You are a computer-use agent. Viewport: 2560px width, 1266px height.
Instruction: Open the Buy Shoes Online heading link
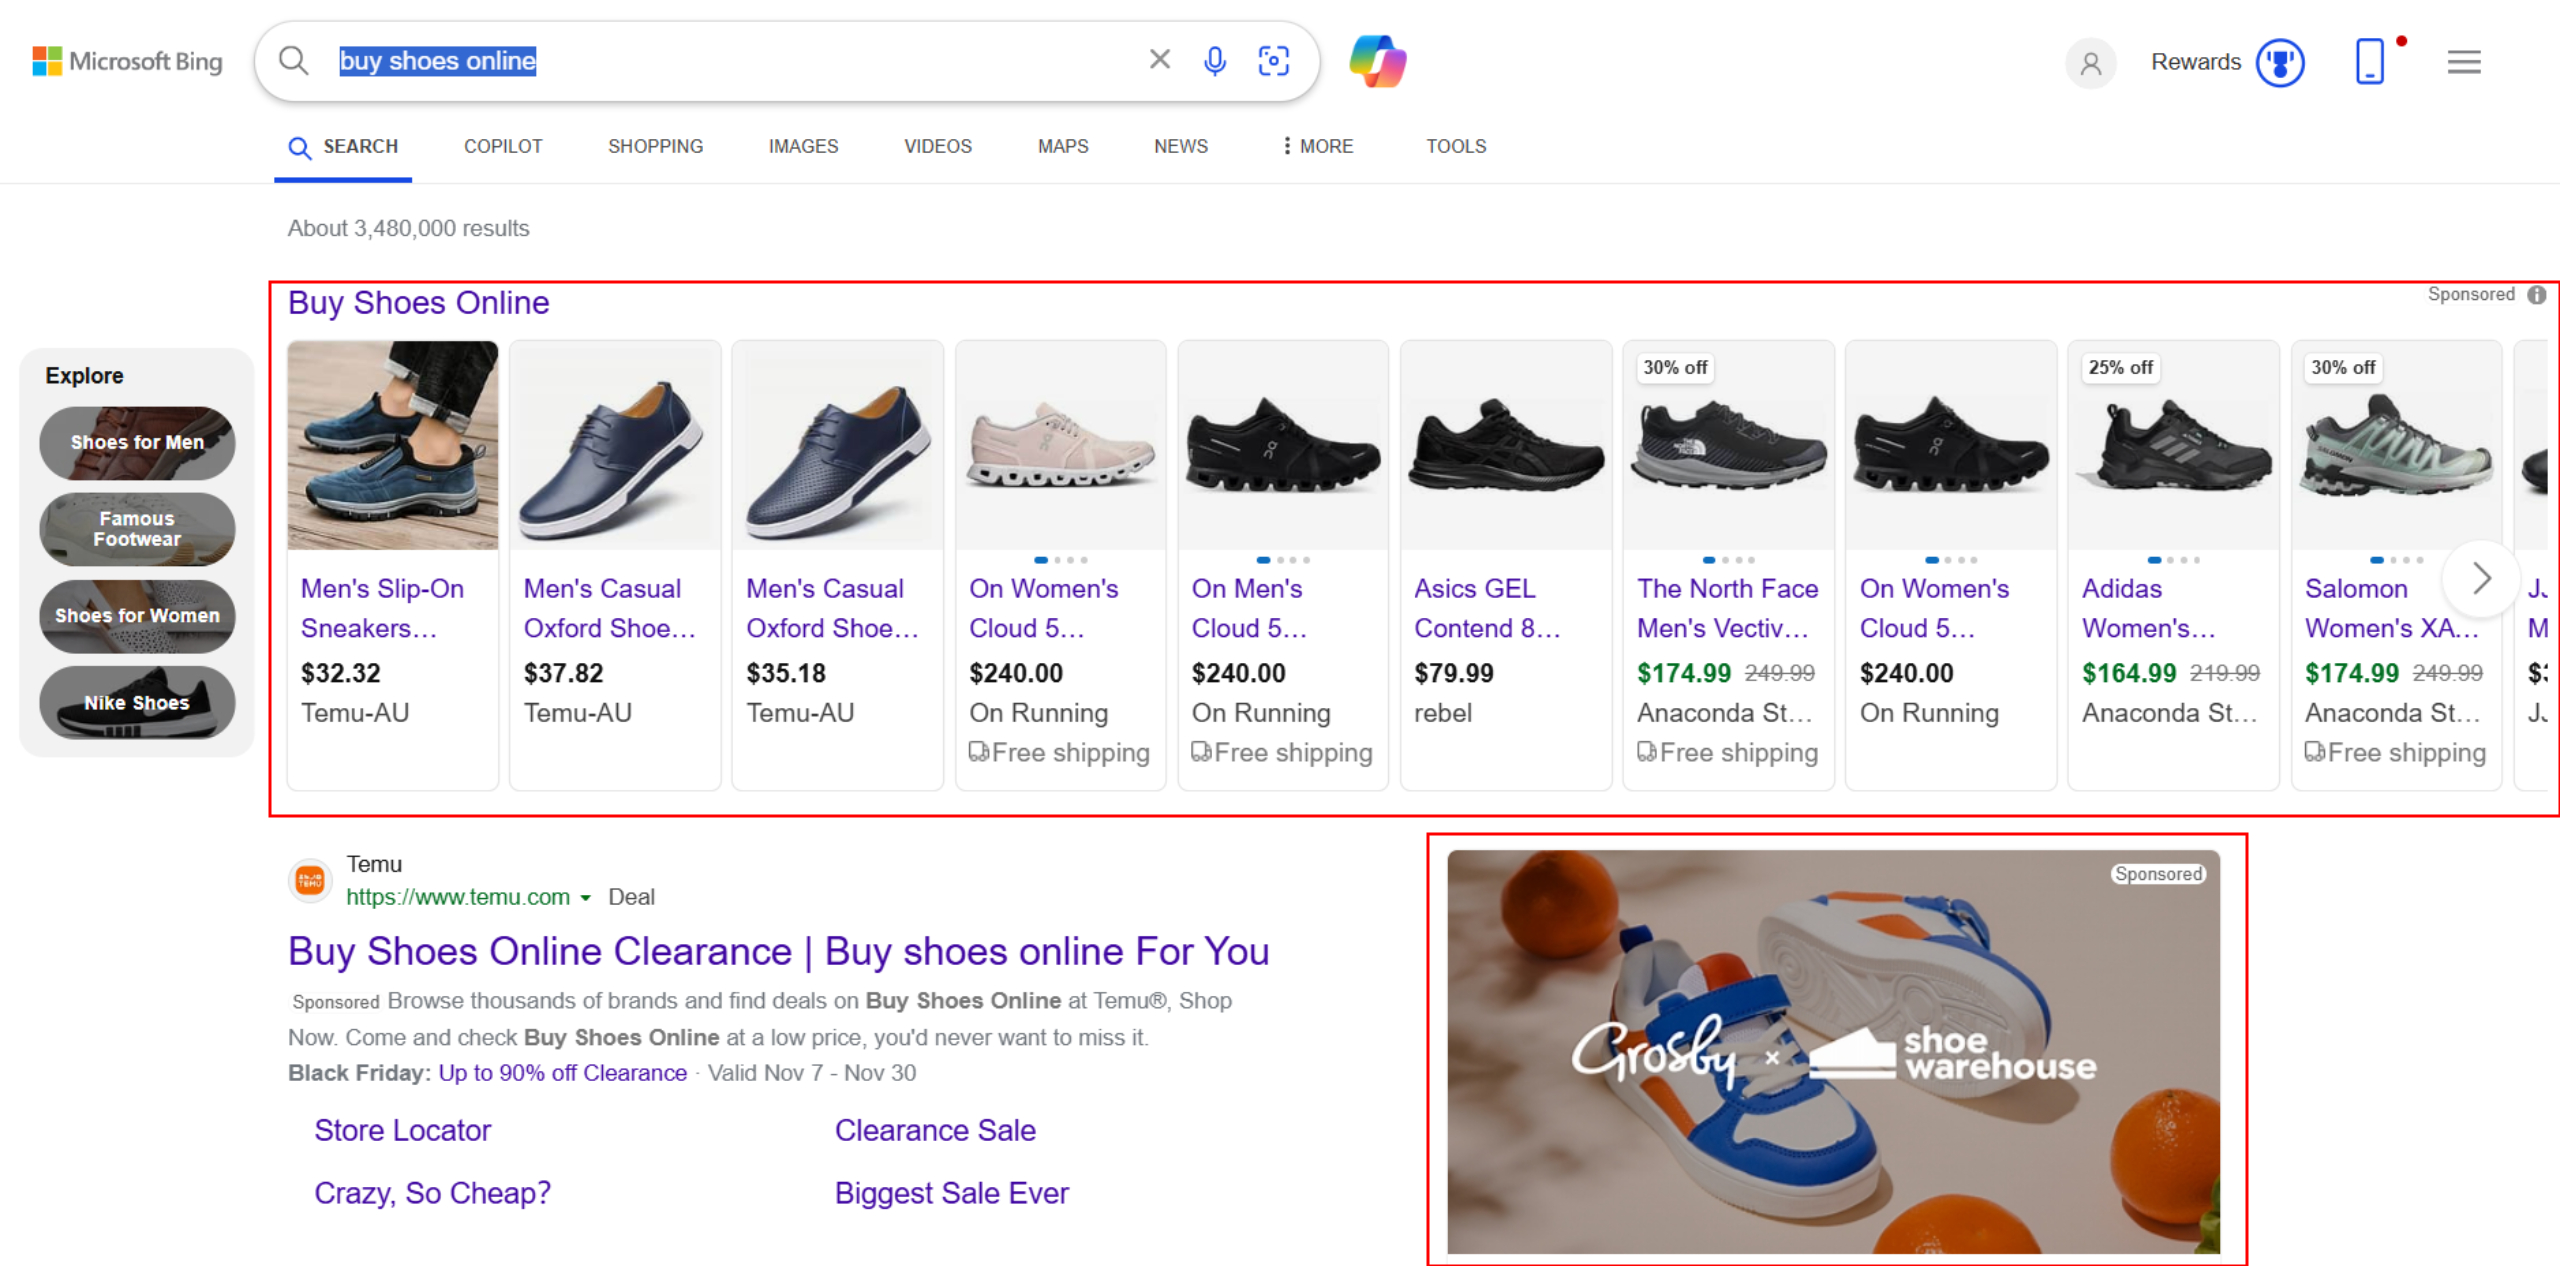(418, 303)
